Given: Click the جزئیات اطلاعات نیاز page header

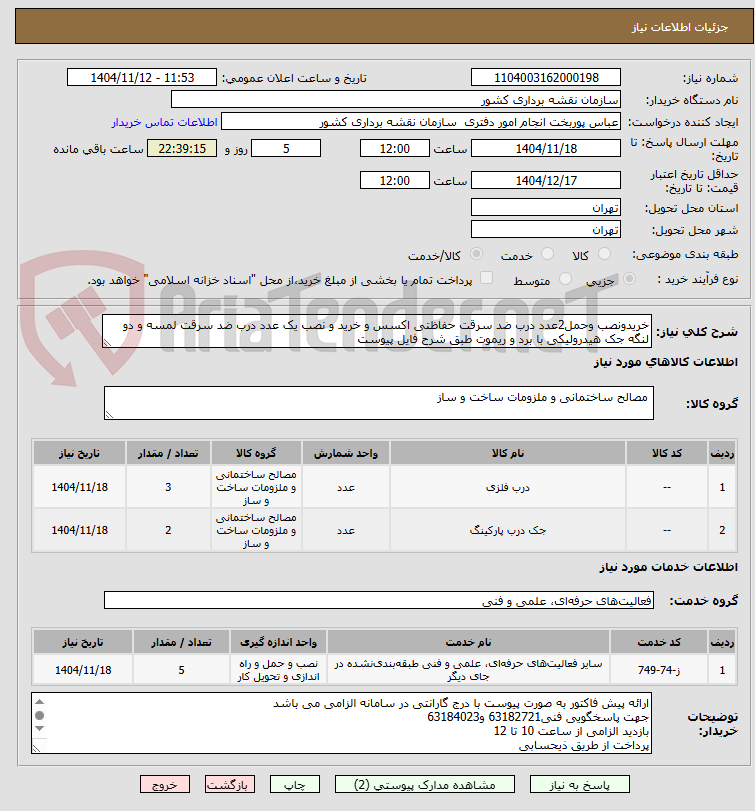Looking at the screenshot, I should pyautogui.click(x=384, y=27).
